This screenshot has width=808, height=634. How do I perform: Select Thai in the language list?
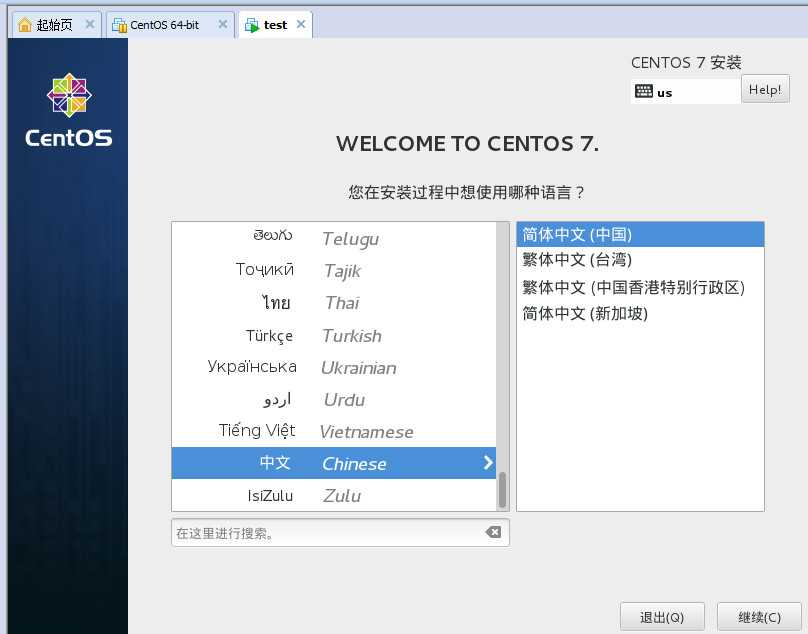334,303
